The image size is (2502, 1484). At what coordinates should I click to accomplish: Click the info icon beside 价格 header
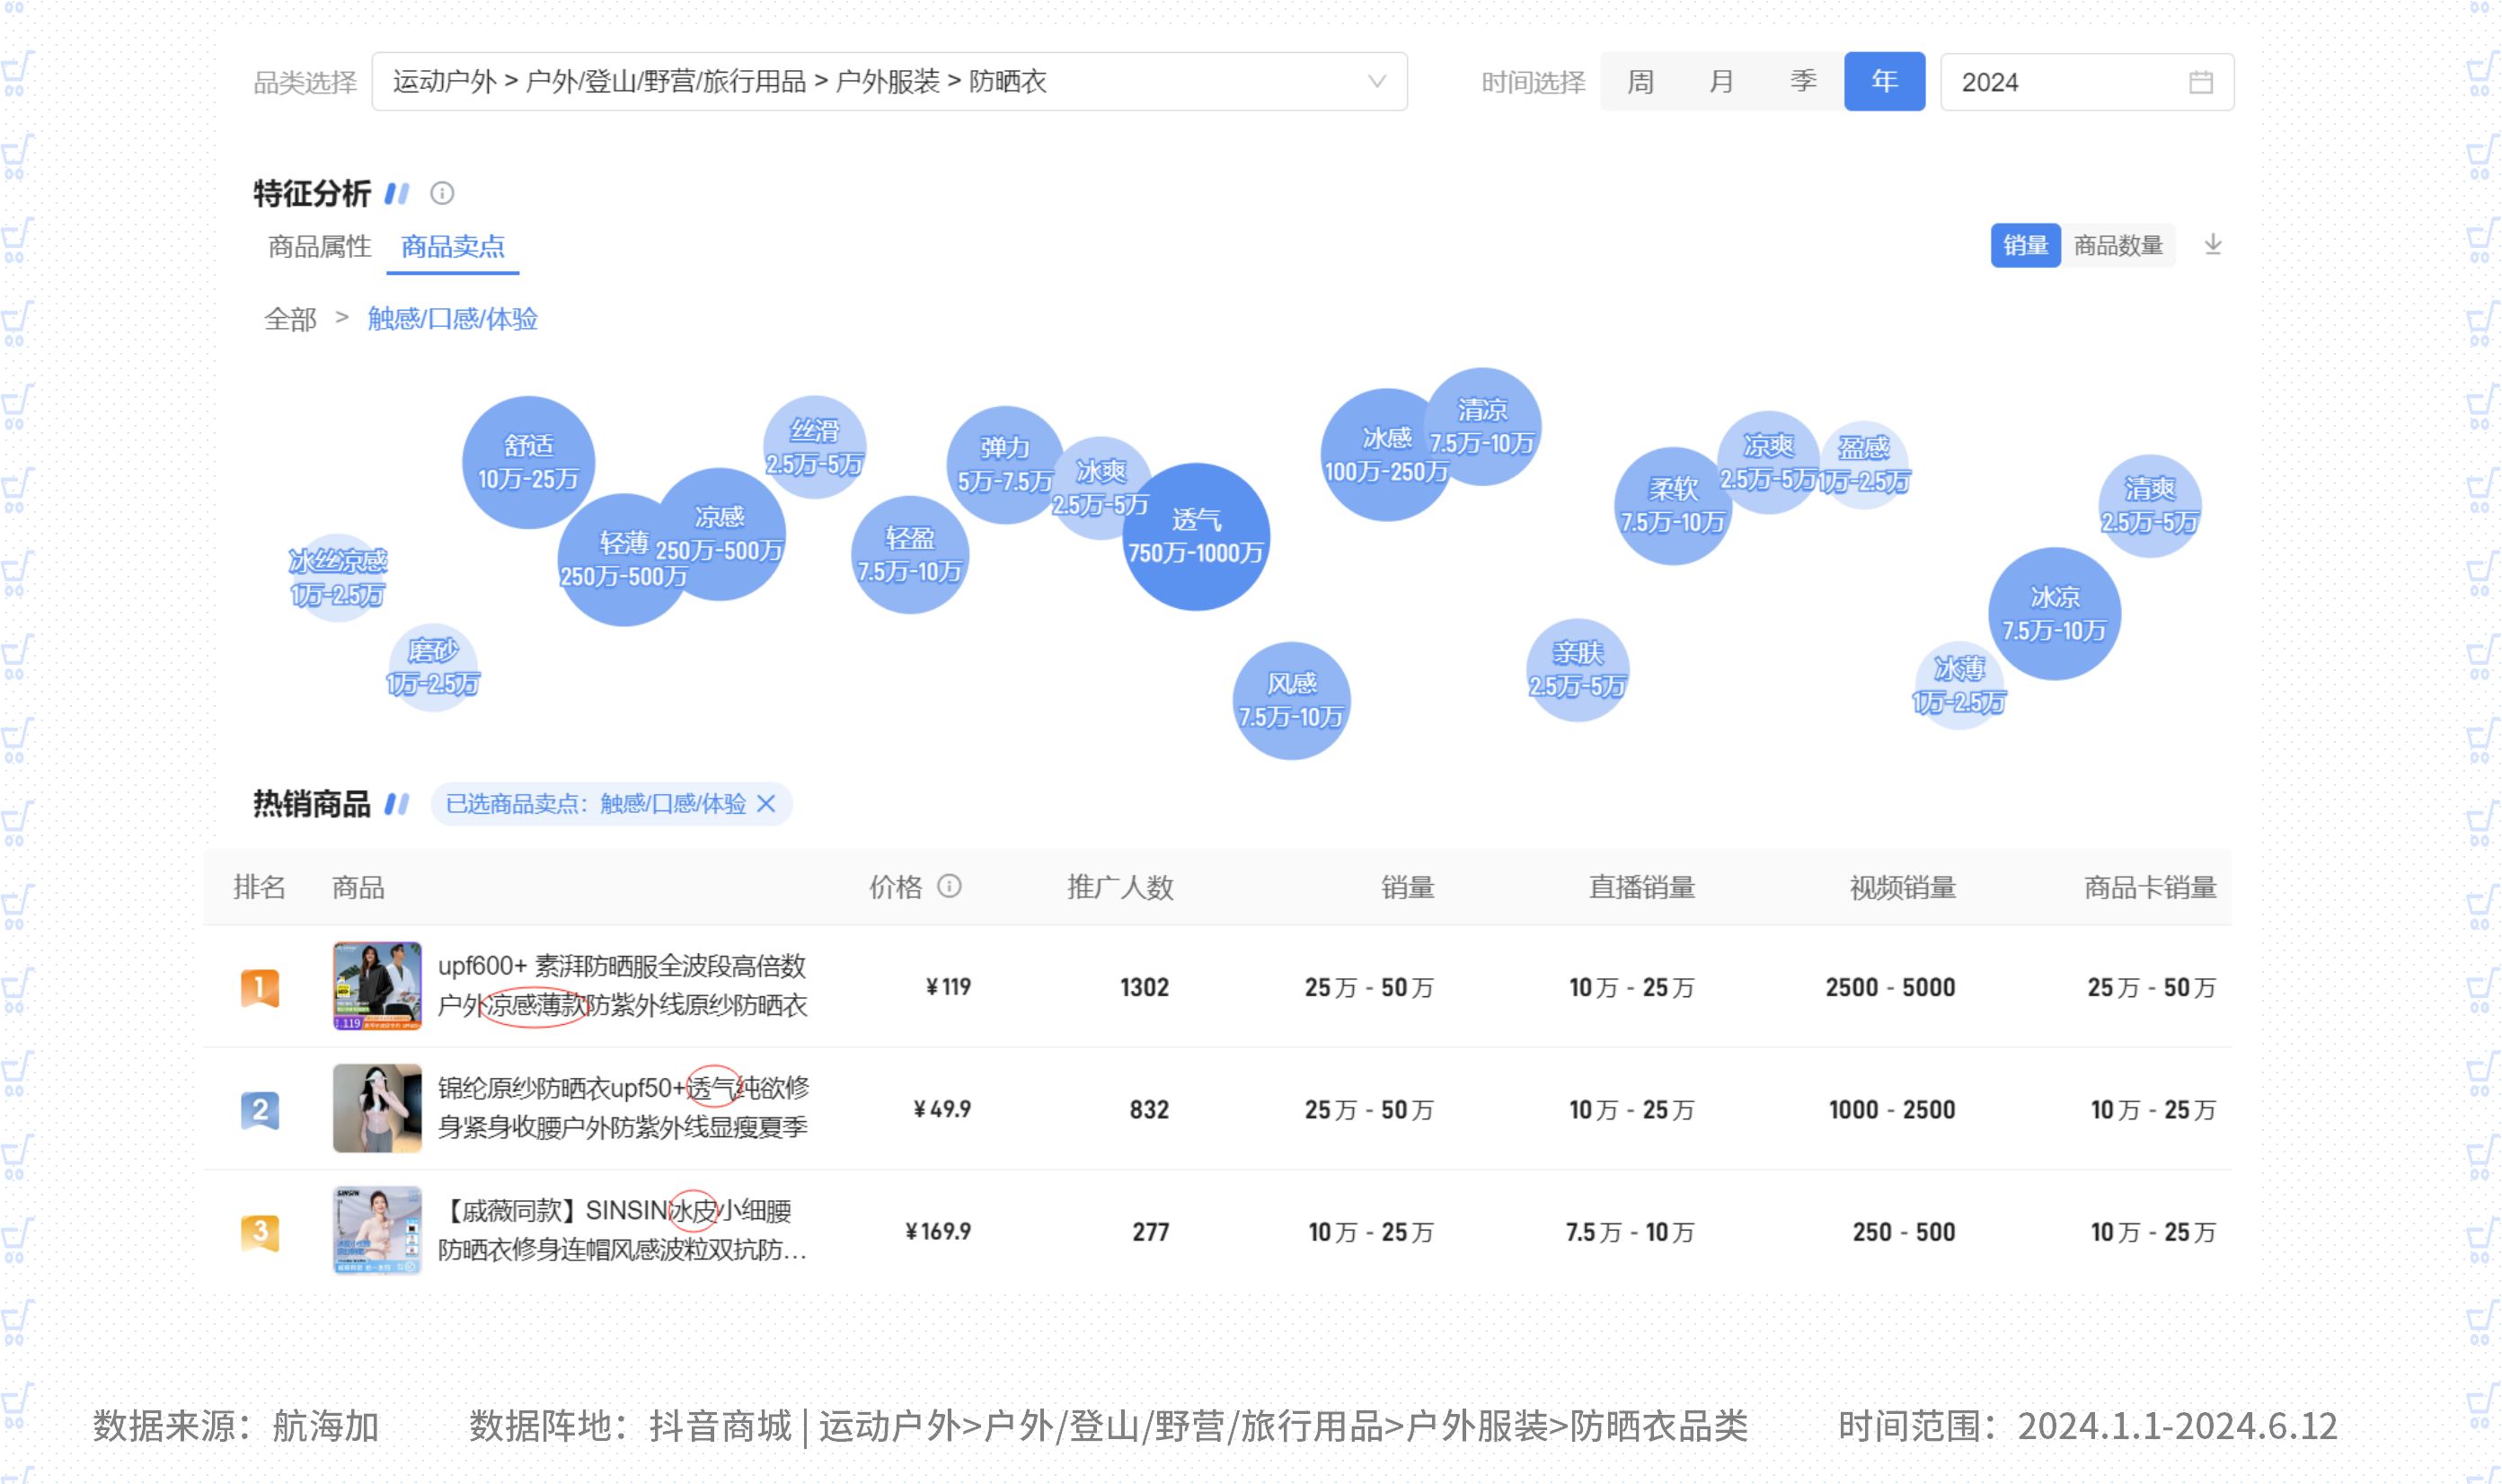949,886
